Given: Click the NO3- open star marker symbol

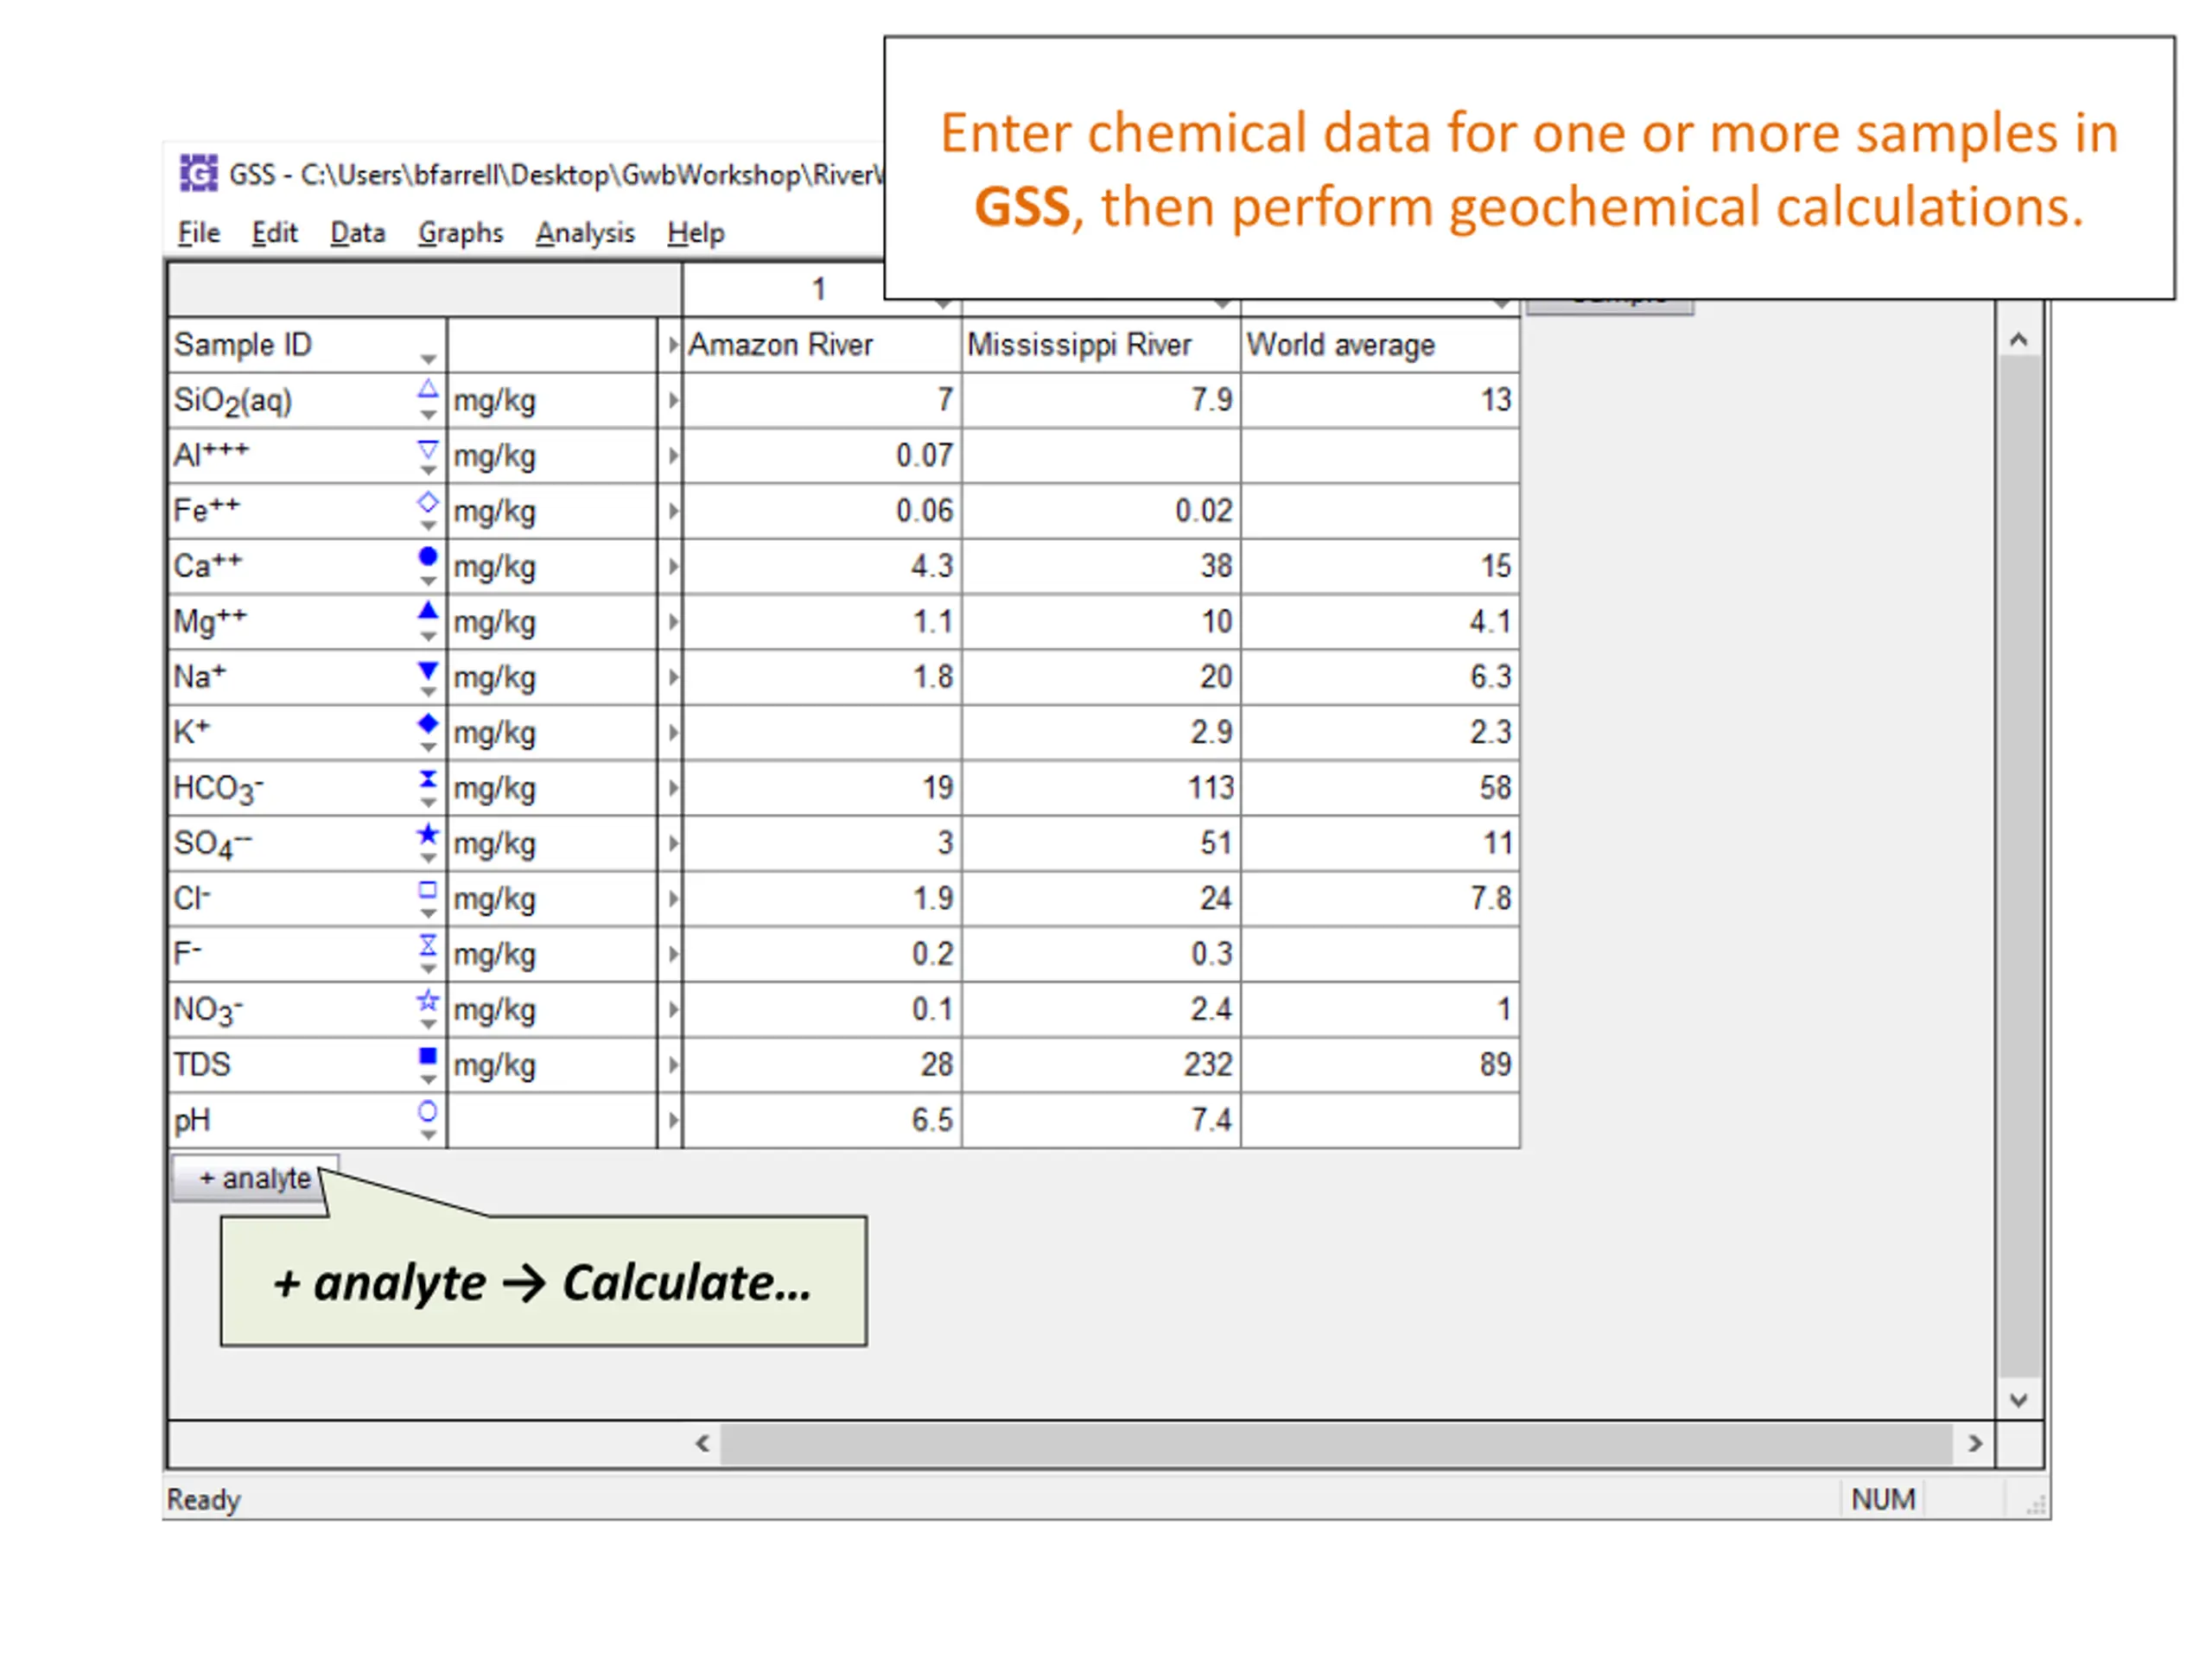Looking at the screenshot, I should (x=427, y=999).
